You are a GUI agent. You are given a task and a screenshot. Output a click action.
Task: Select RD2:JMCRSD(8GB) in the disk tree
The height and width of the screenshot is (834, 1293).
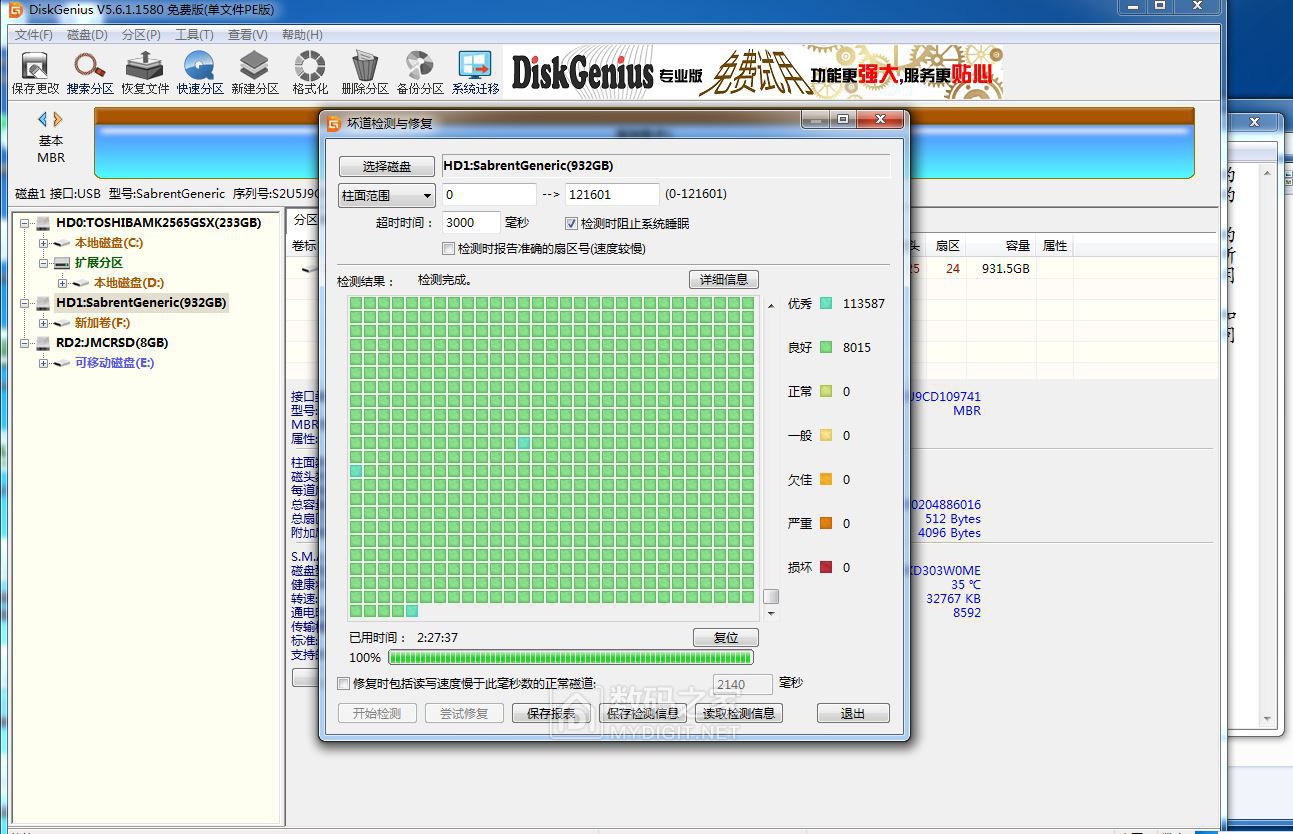[x=112, y=343]
